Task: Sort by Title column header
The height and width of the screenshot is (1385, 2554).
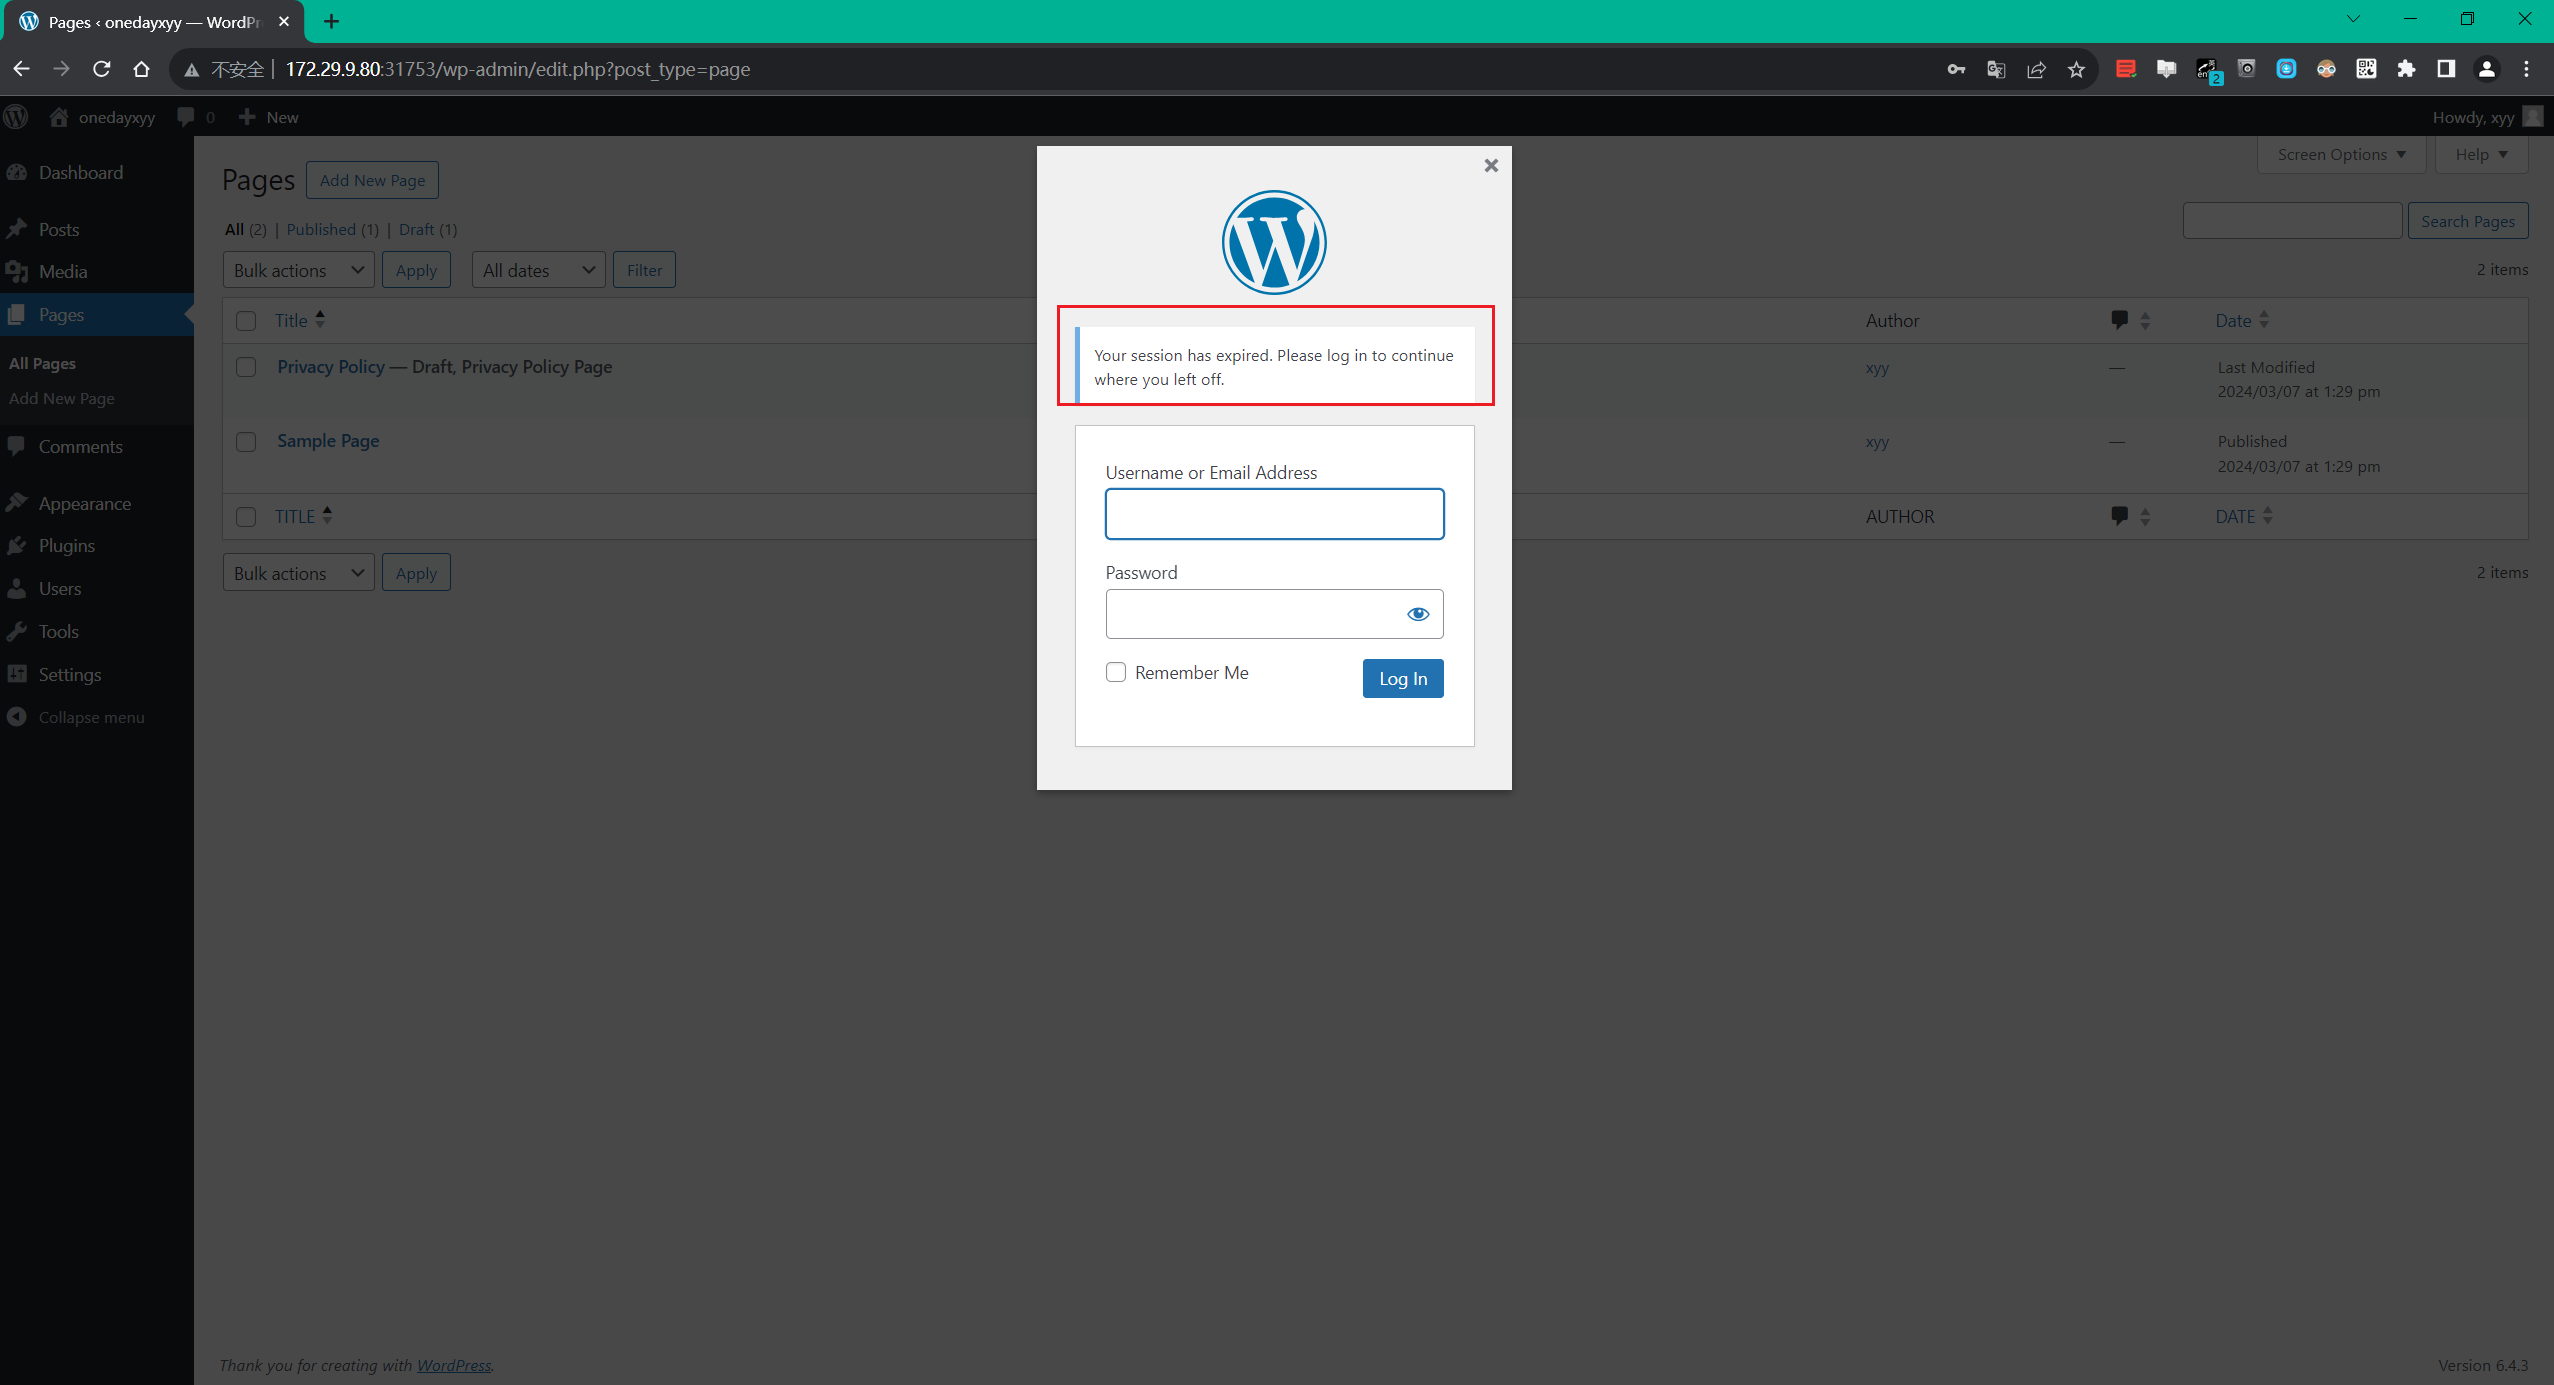Action: click(x=300, y=320)
